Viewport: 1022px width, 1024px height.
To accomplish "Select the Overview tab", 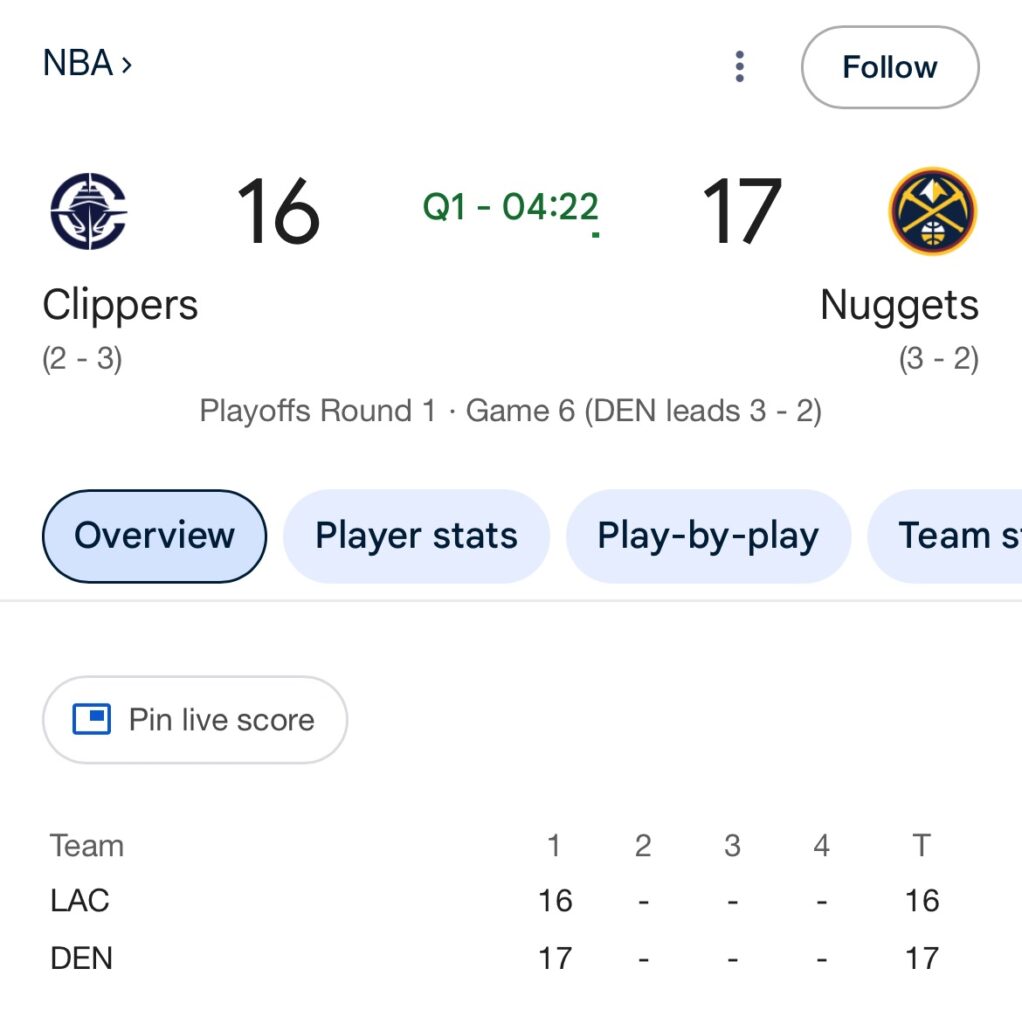I will pos(154,536).
